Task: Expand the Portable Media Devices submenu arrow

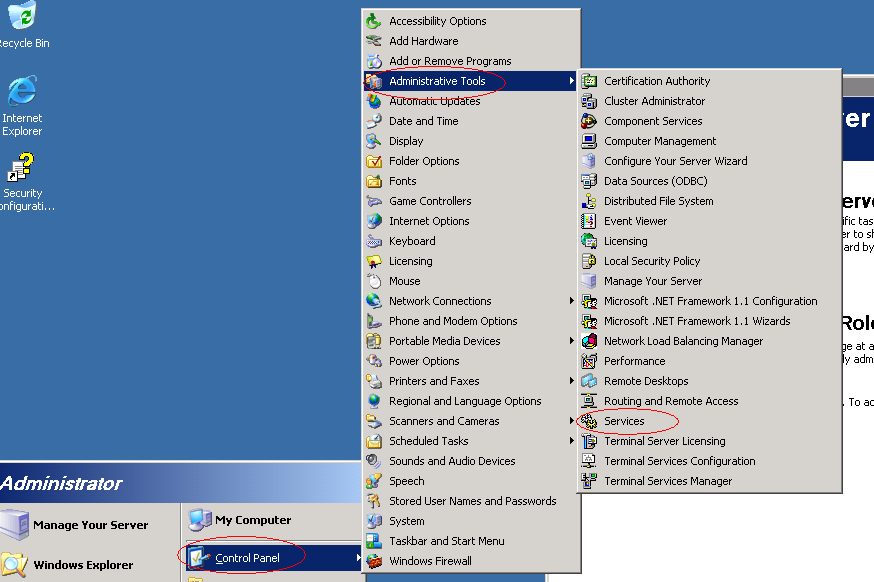Action: pos(571,341)
